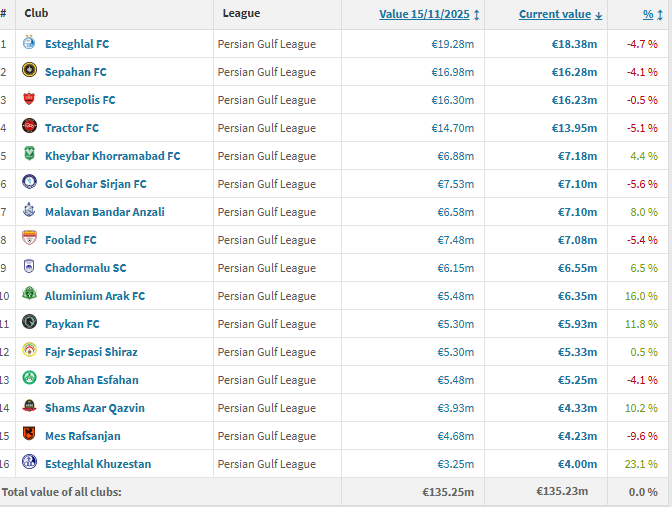The image size is (672, 507).
Task: Click the Foolad FC club crest icon
Action: [29, 240]
